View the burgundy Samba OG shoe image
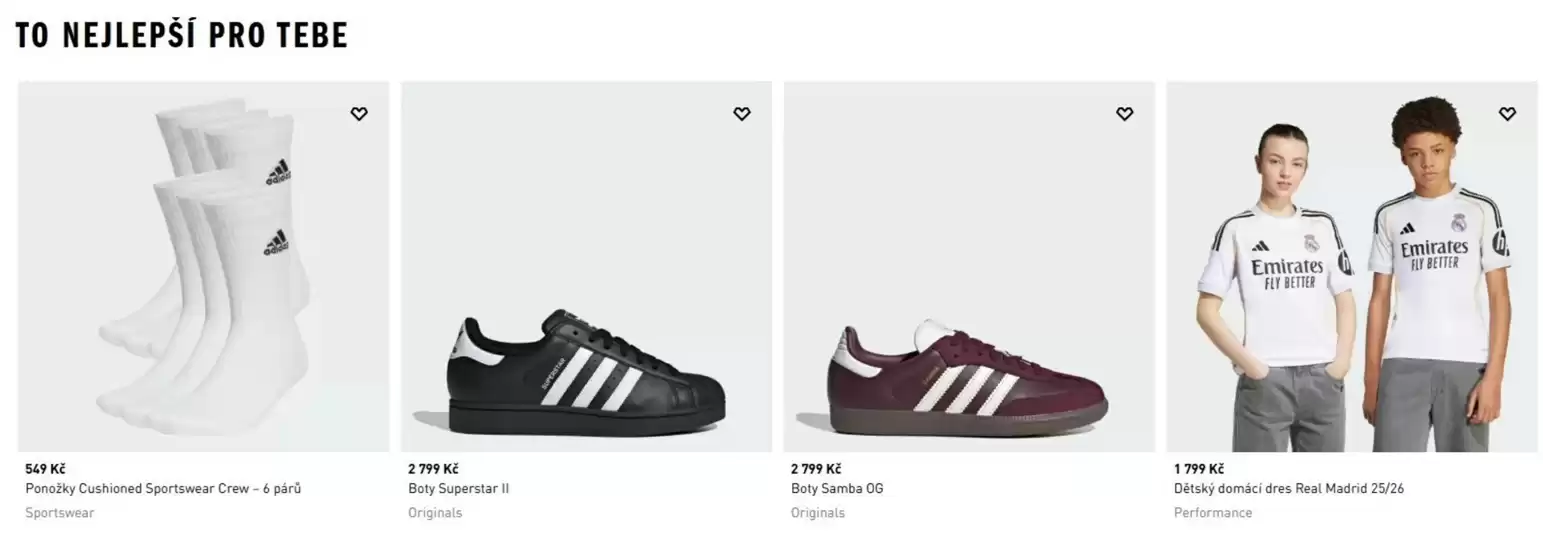This screenshot has height=560, width=1543. click(x=970, y=266)
